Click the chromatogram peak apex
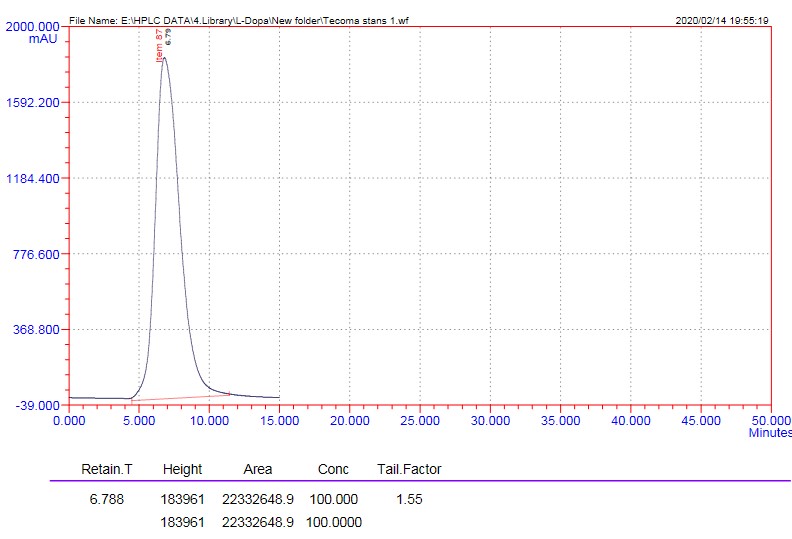The height and width of the screenshot is (539, 792). [164, 58]
